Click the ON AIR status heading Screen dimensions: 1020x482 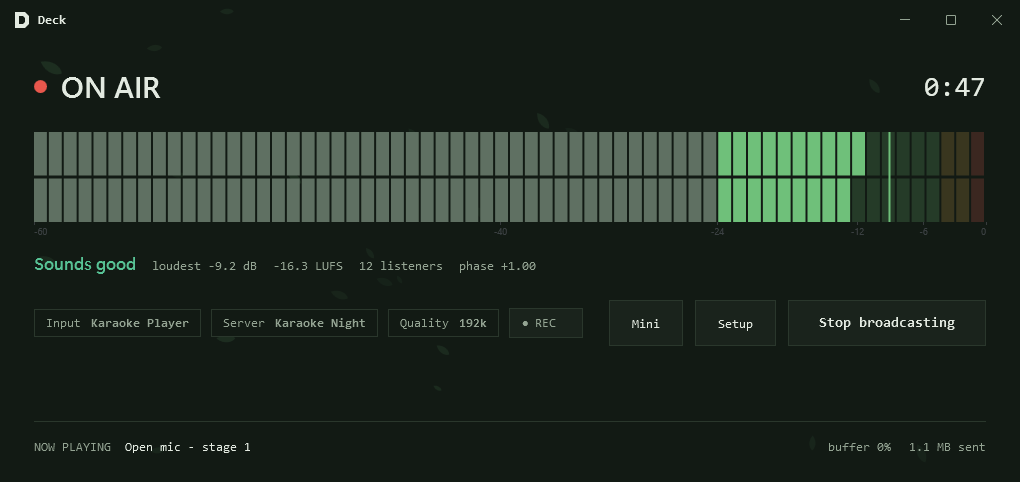[x=111, y=88]
